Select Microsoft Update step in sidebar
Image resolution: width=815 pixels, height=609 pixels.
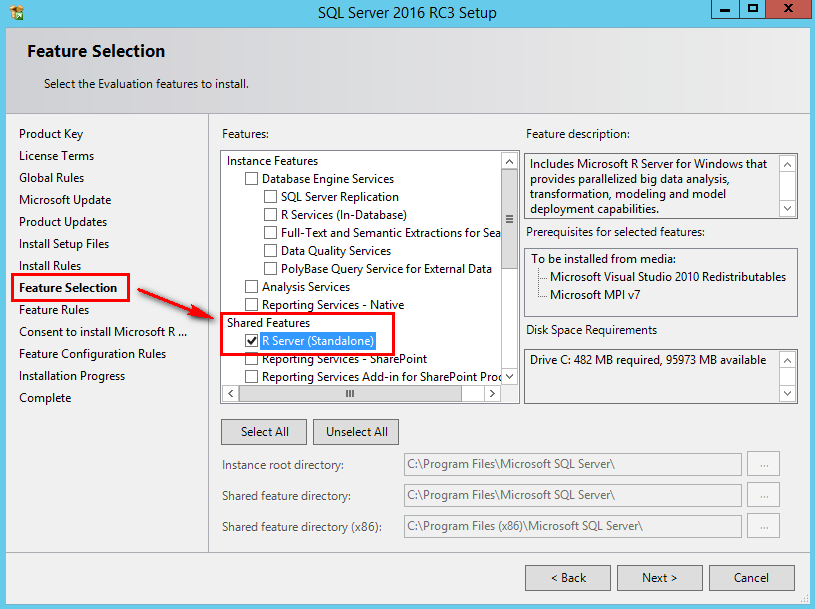pos(65,200)
